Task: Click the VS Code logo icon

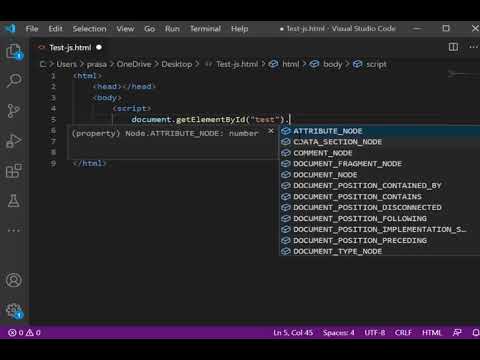Action: point(10,29)
